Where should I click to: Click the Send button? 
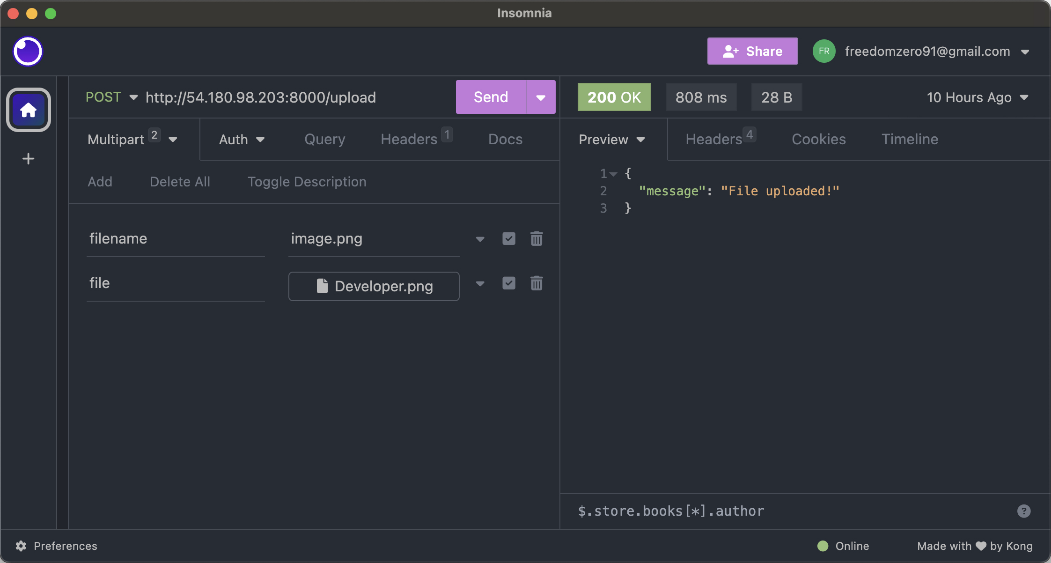click(491, 97)
